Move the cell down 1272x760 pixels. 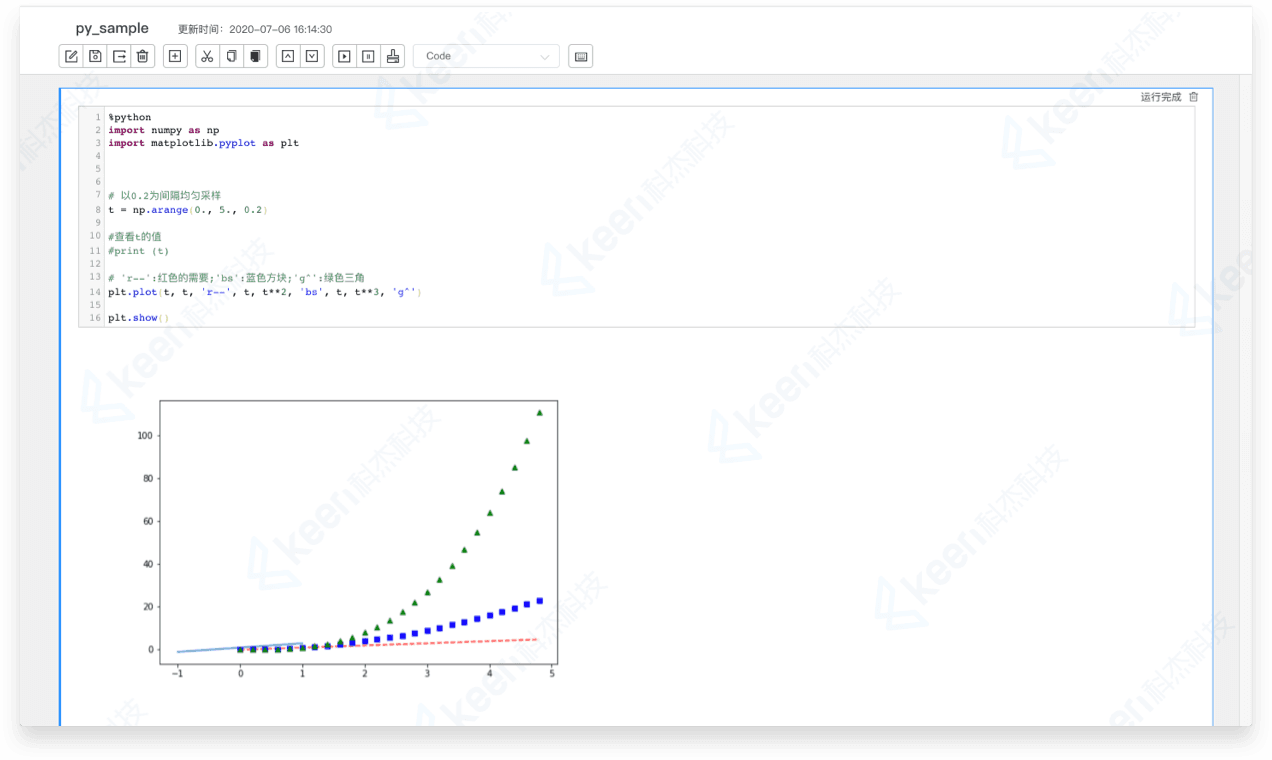[312, 56]
